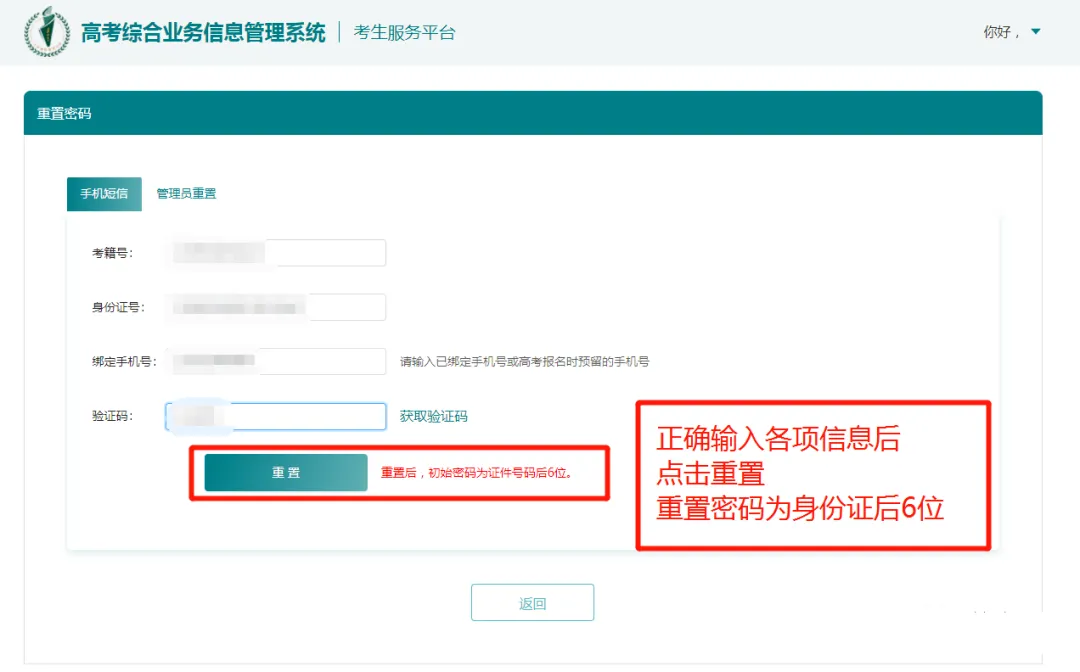Expand the user dropdown arrow next to 你好
Image resolution: width=1080 pixels, height=672 pixels.
[1035, 32]
